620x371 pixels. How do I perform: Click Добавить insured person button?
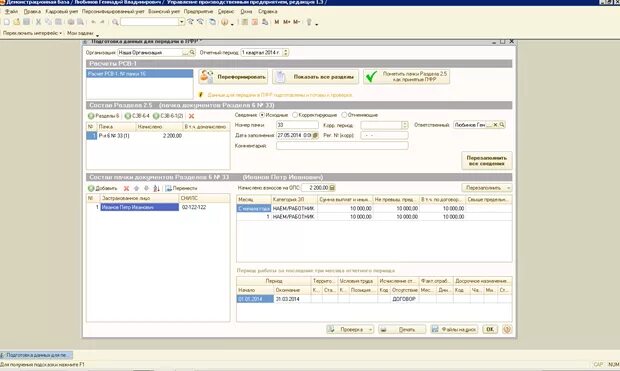(103, 188)
